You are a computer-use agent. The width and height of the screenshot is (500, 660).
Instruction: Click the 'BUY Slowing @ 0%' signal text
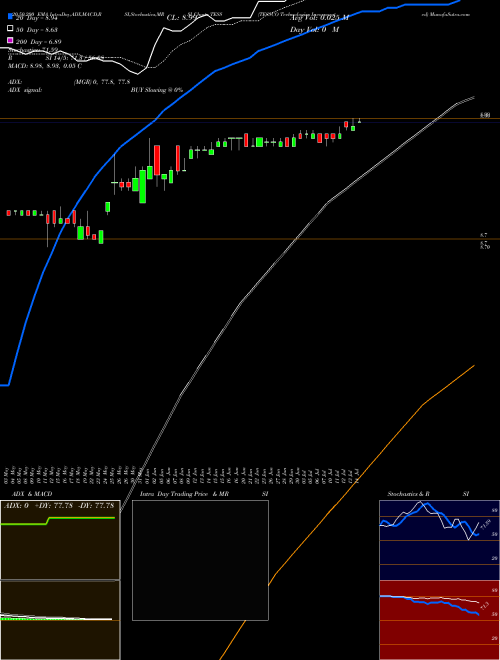click(157, 90)
